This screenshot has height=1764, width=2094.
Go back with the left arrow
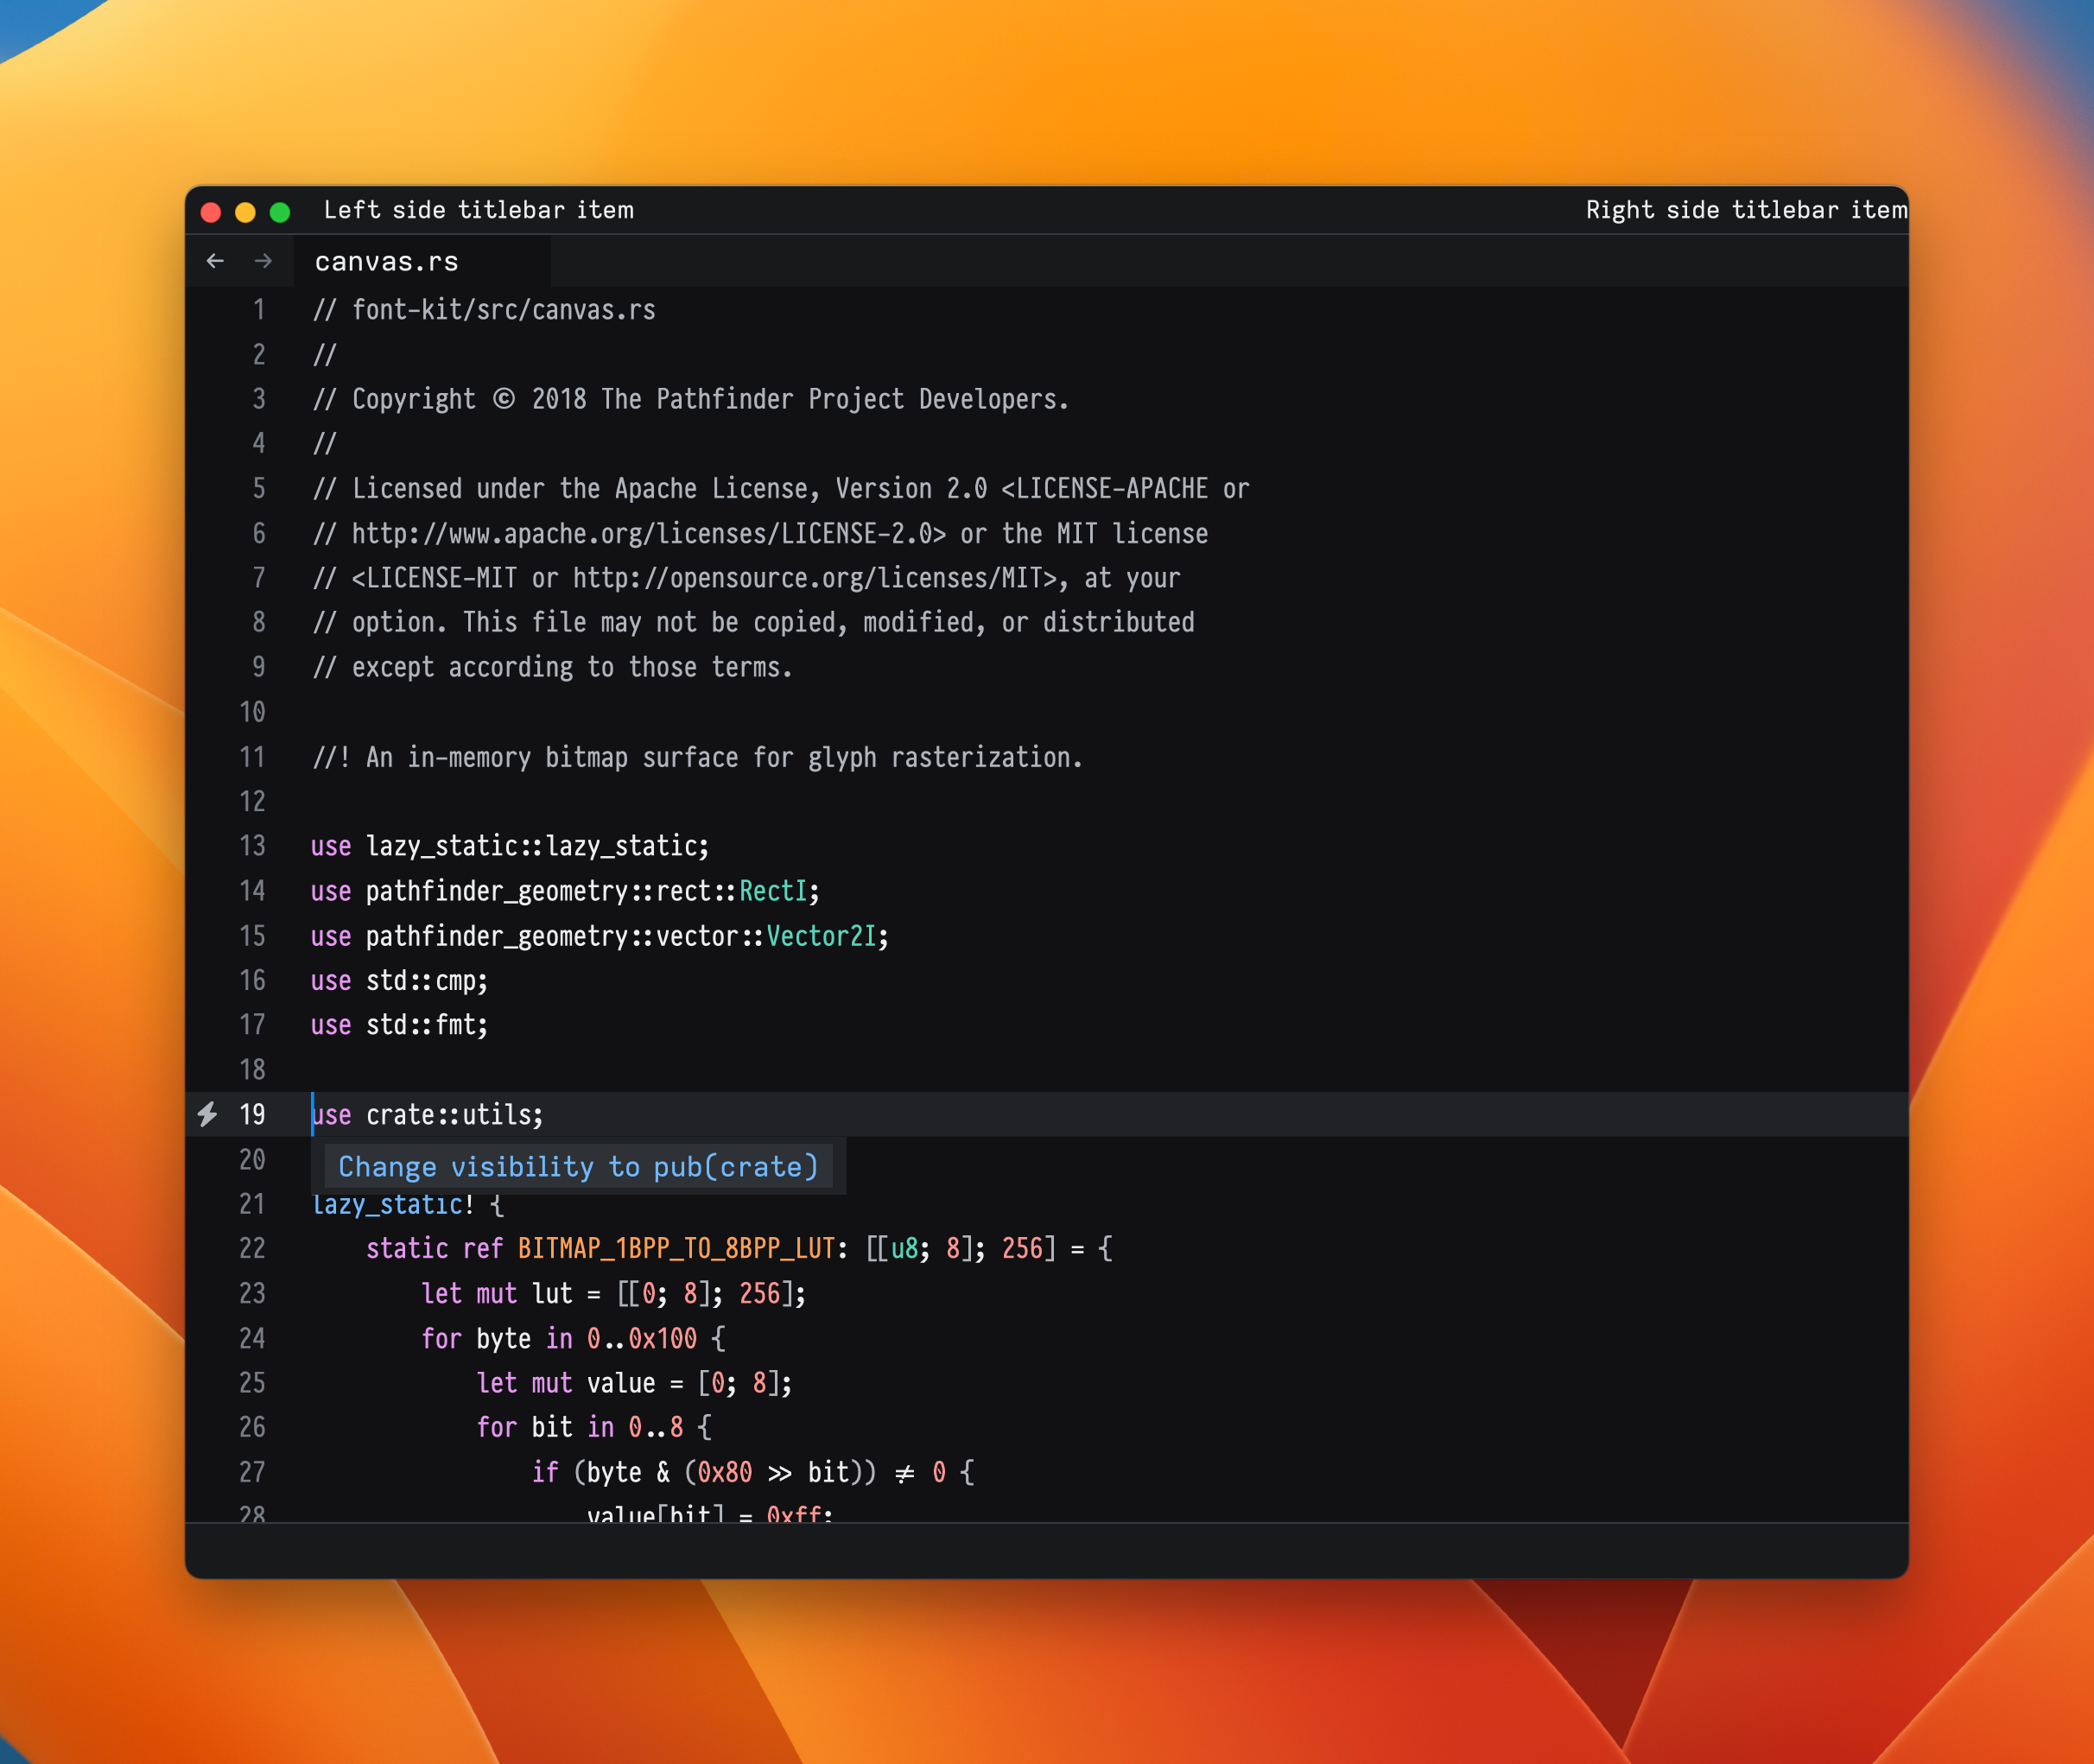(215, 261)
